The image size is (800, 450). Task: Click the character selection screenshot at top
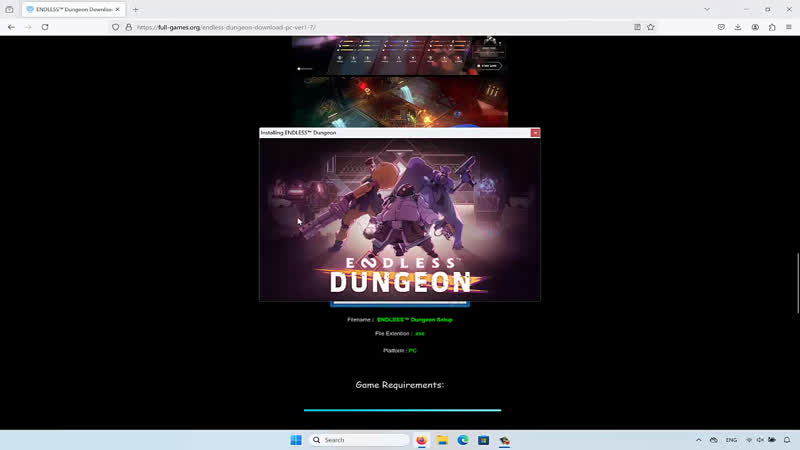coord(400,55)
